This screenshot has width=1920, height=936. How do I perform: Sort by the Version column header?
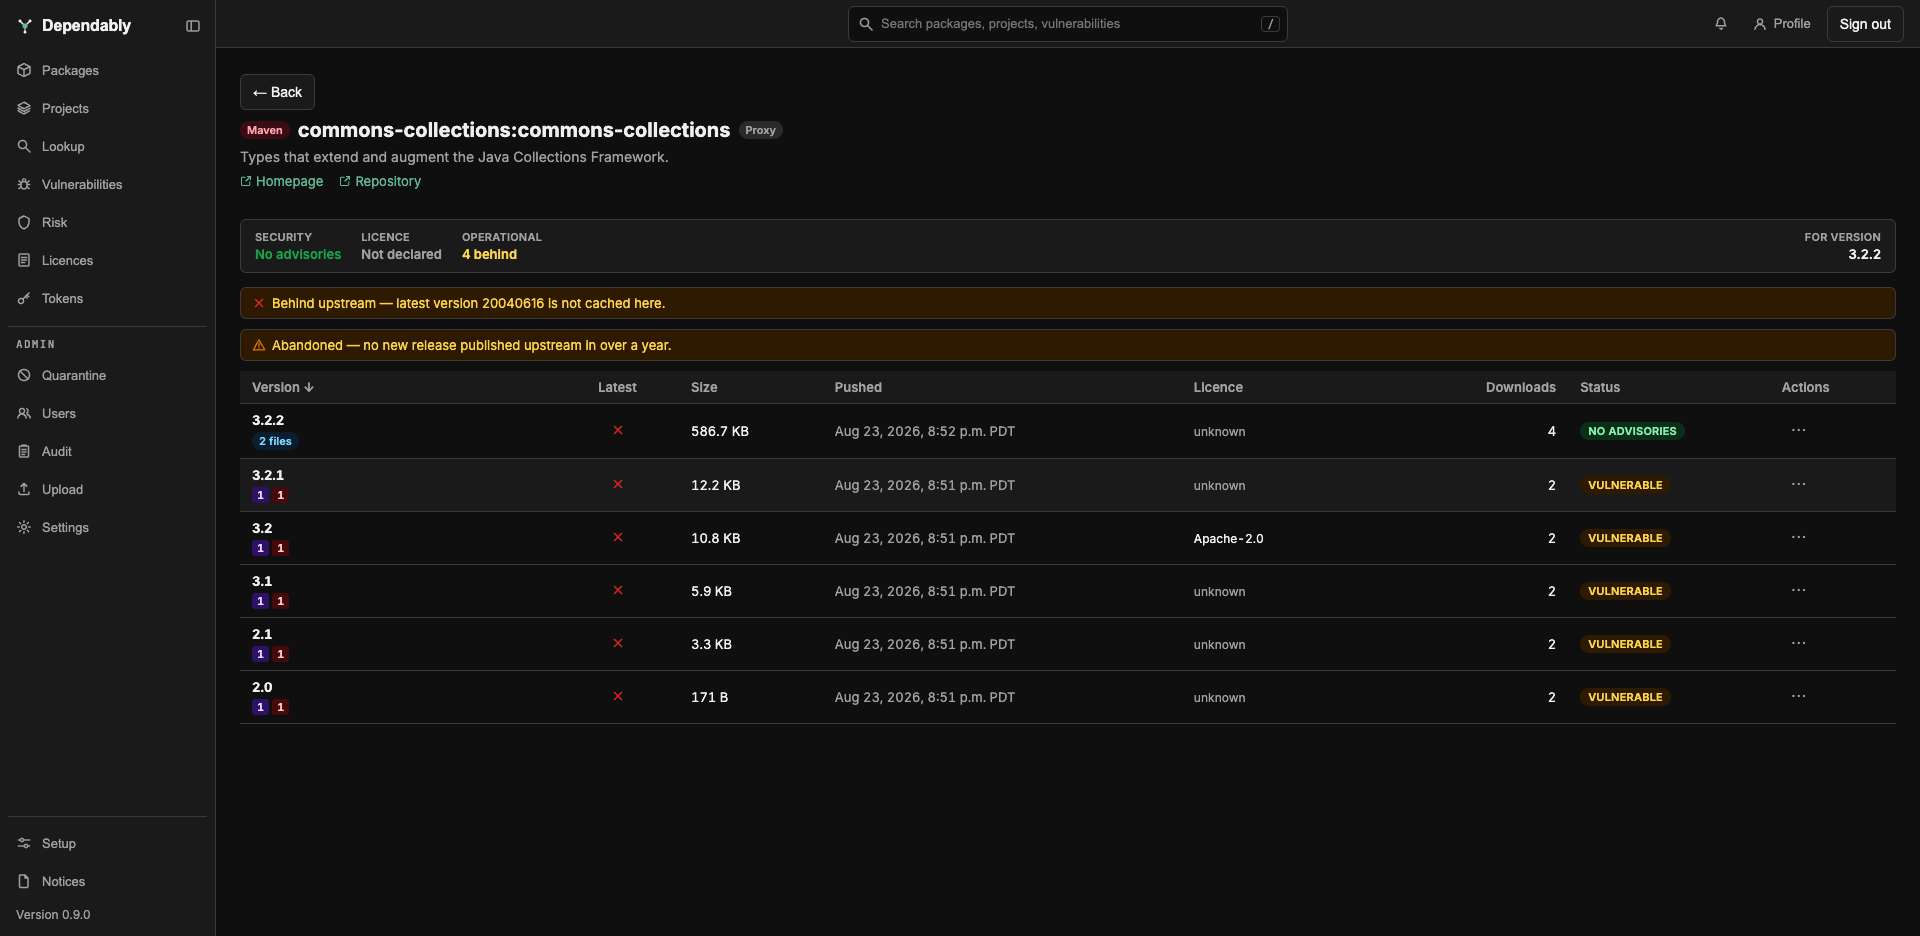[283, 388]
